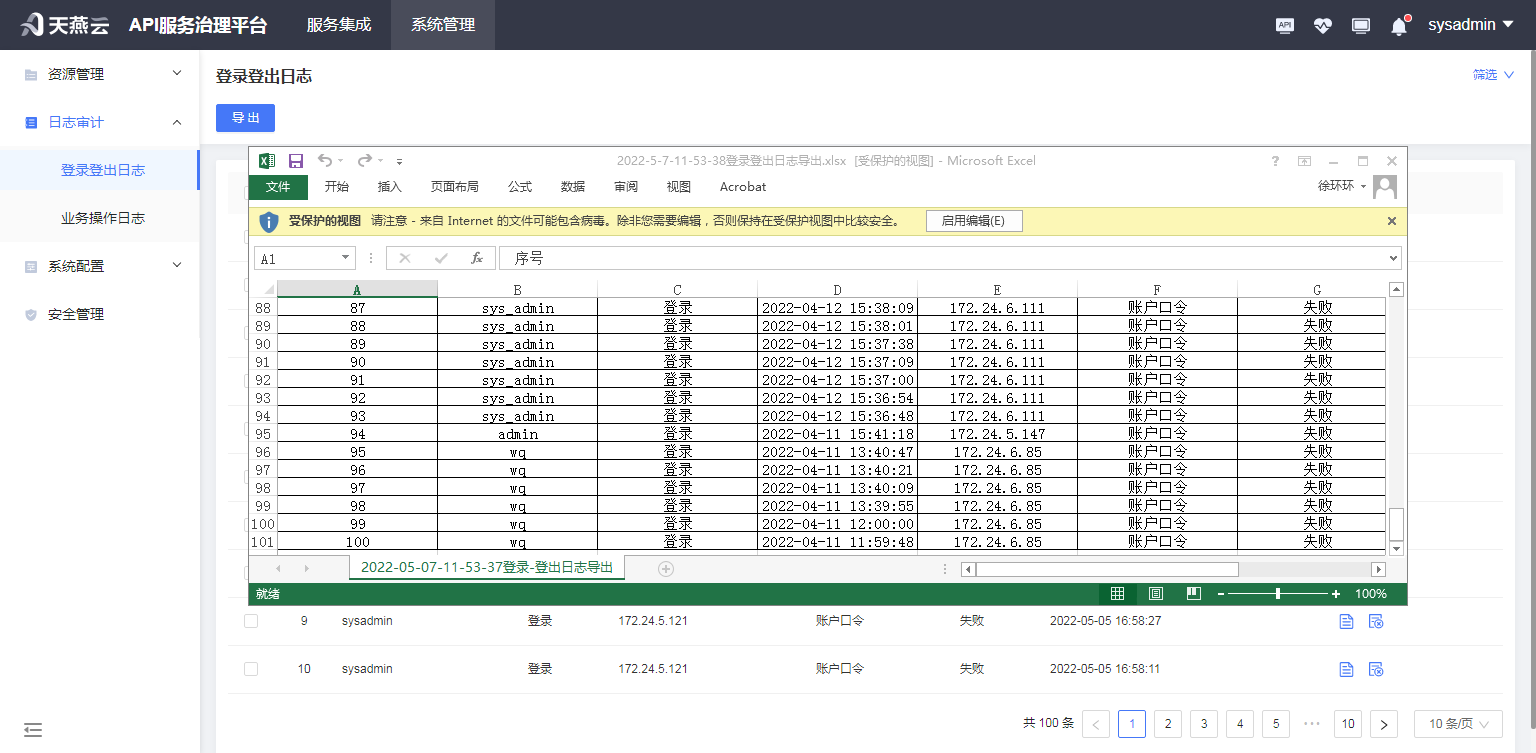The image size is (1536, 753).
Task: Open the Insert Function fx icon
Action: click(476, 257)
